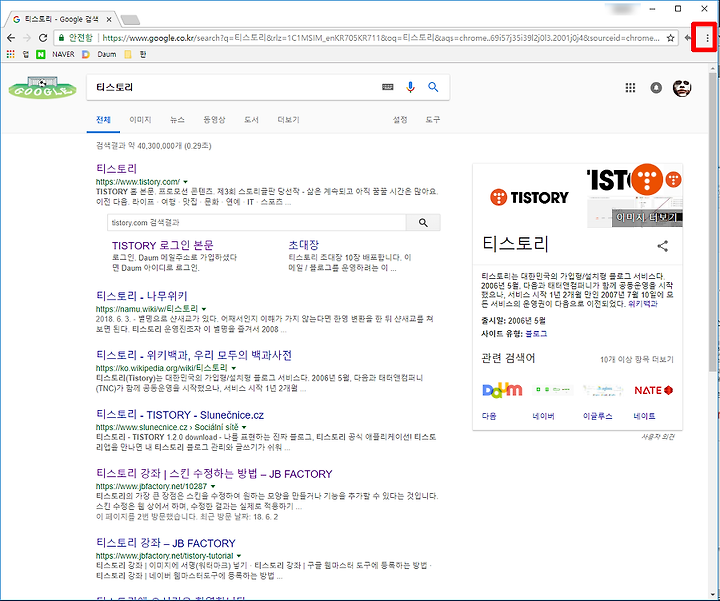This screenshot has height=601, width=720.
Task: Open the Apps bookmarks grid icon
Action: coord(10,54)
